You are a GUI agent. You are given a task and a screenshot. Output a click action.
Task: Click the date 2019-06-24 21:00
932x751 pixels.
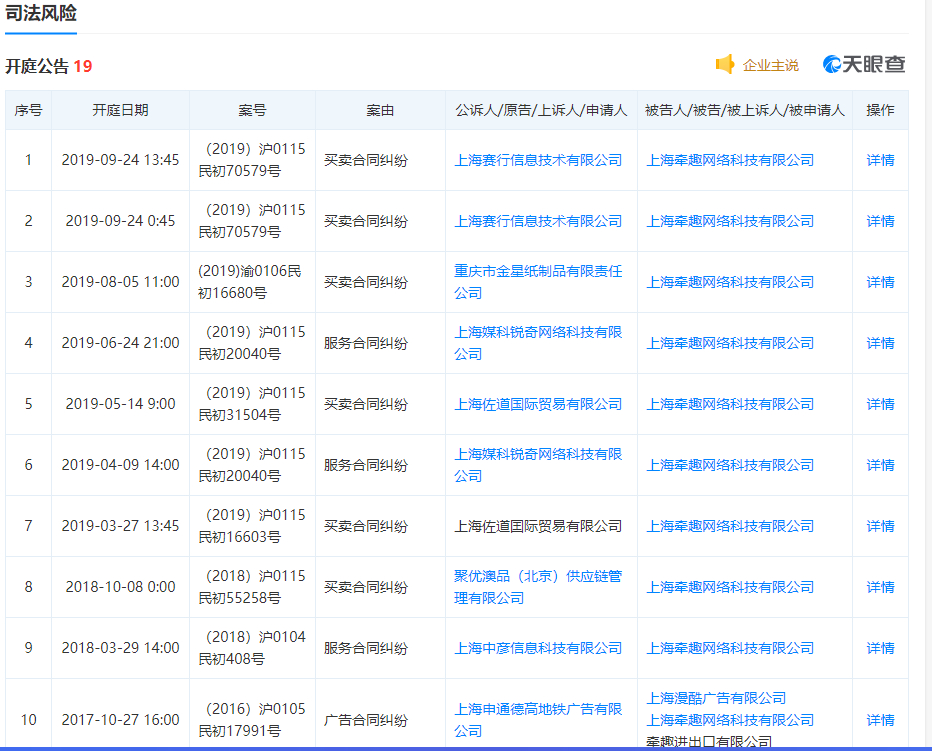pyautogui.click(x=120, y=343)
